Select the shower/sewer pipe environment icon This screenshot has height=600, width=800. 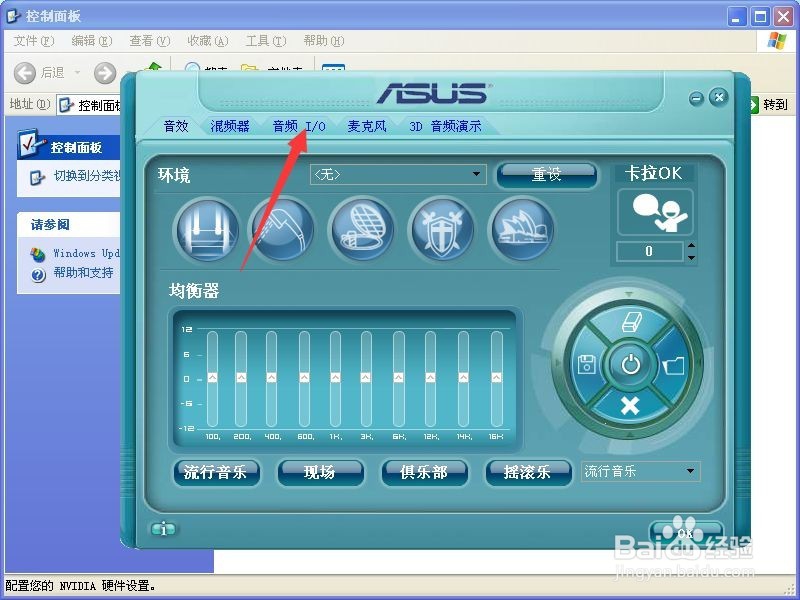click(x=283, y=229)
